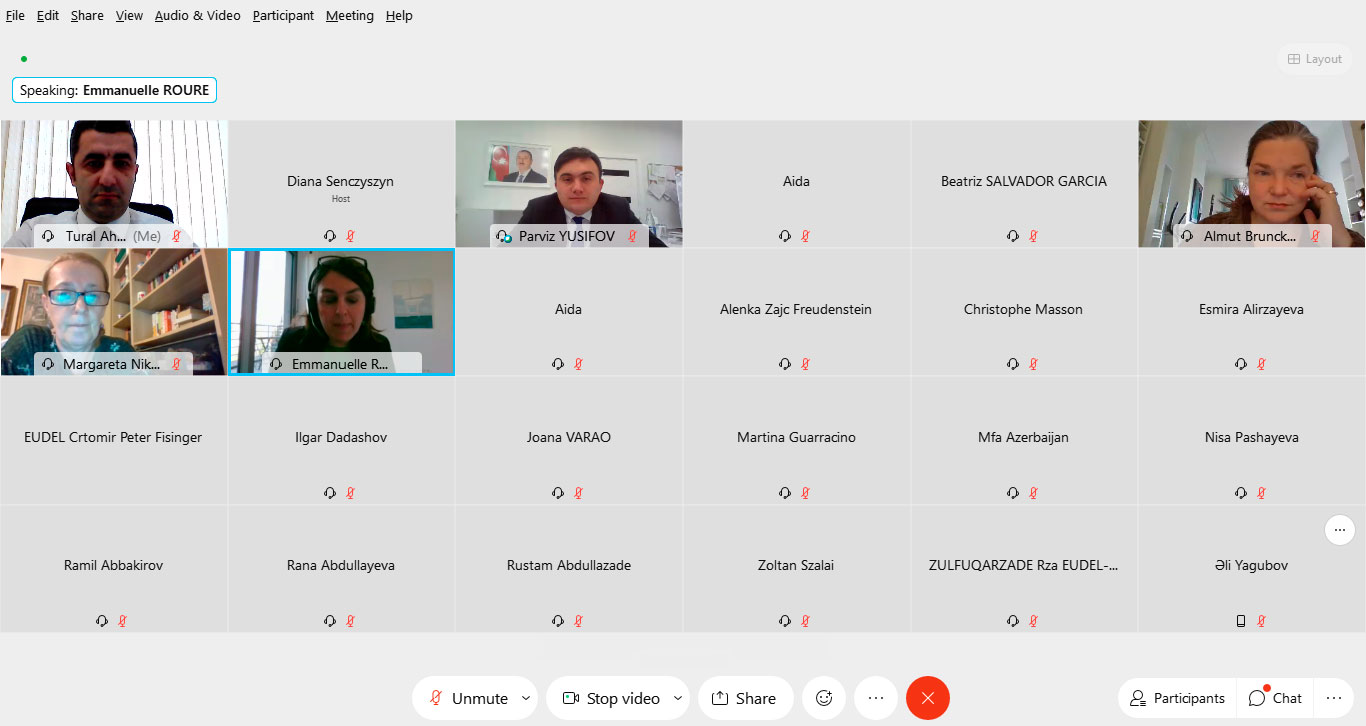
Task: Open the Edit menu
Action: pyautogui.click(x=47, y=16)
